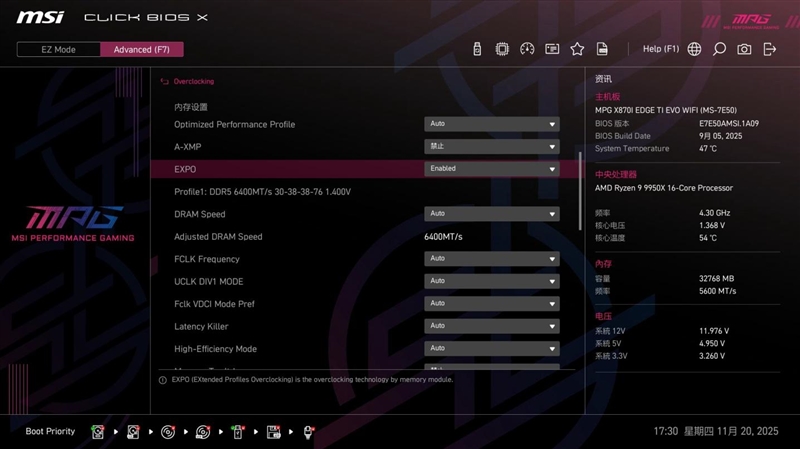Click the 32768 MB memory capacity value
This screenshot has height=449, width=800.
pos(716,279)
